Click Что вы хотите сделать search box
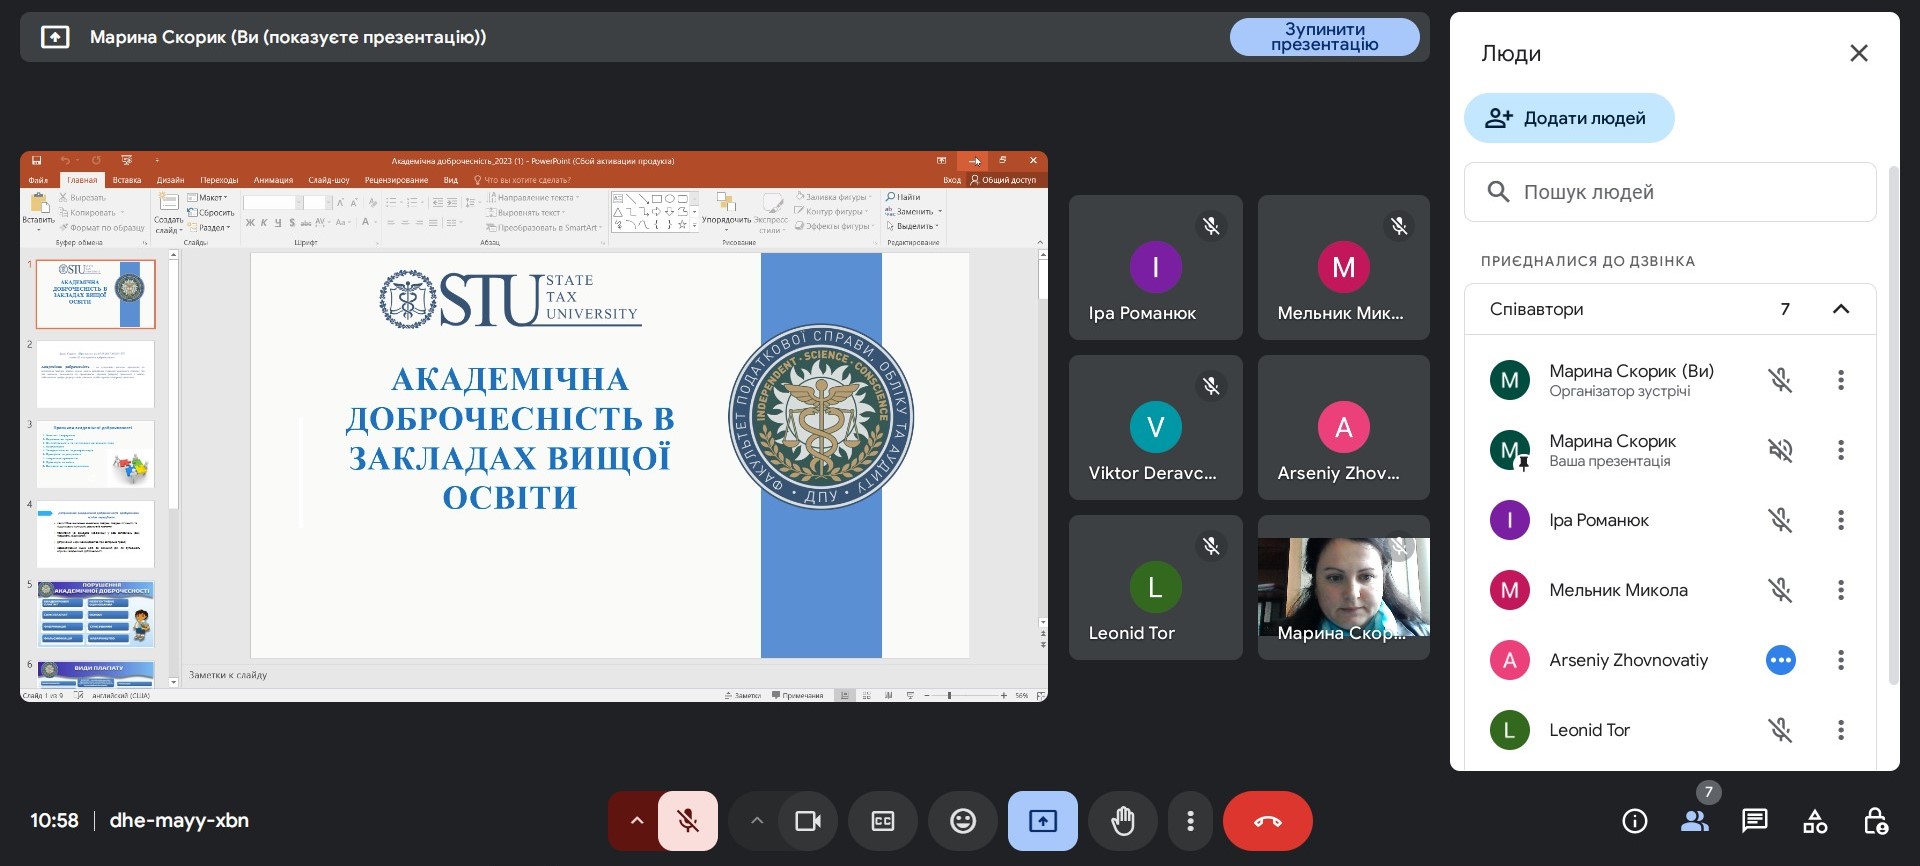The height and width of the screenshot is (866, 1920). click(x=522, y=180)
